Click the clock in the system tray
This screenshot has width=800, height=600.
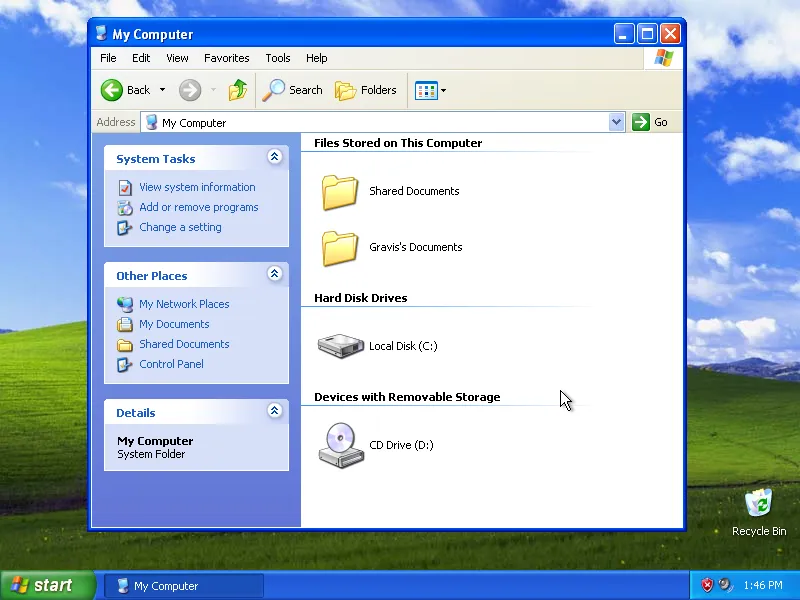pos(762,585)
